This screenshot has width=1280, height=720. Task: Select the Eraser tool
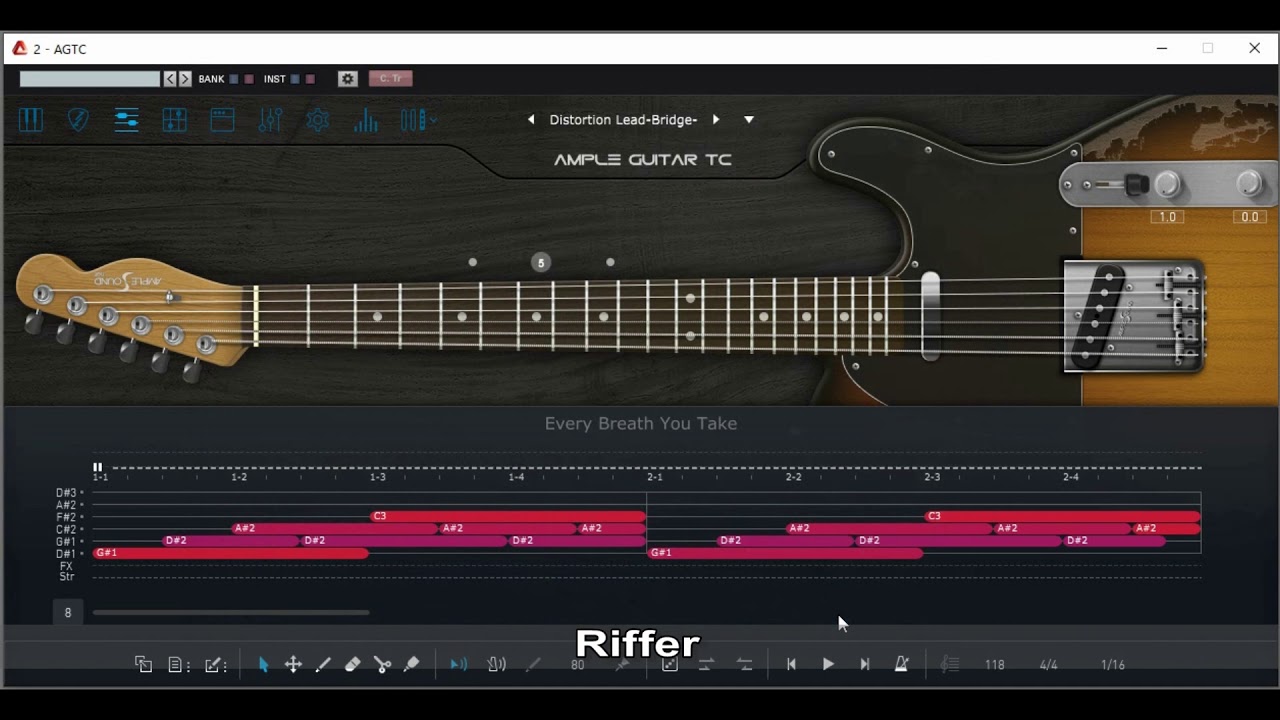point(352,665)
